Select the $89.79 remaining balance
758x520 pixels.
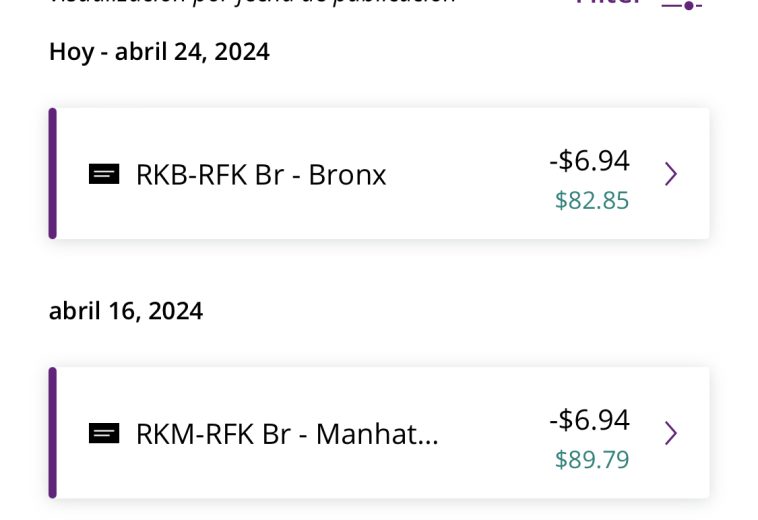click(592, 459)
